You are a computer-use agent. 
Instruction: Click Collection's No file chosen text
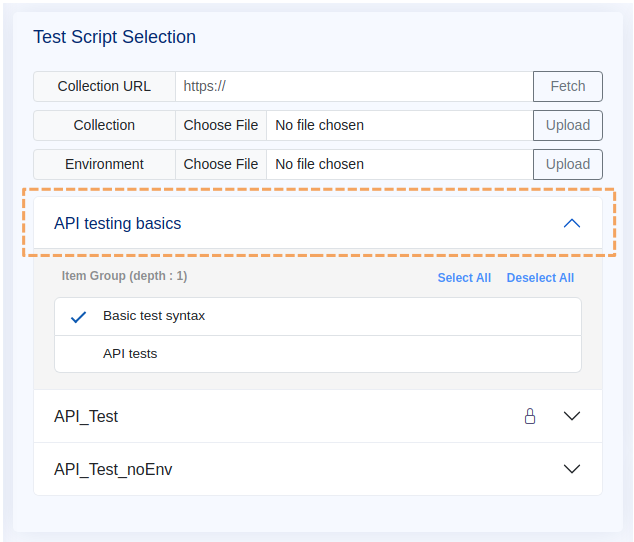(x=319, y=125)
